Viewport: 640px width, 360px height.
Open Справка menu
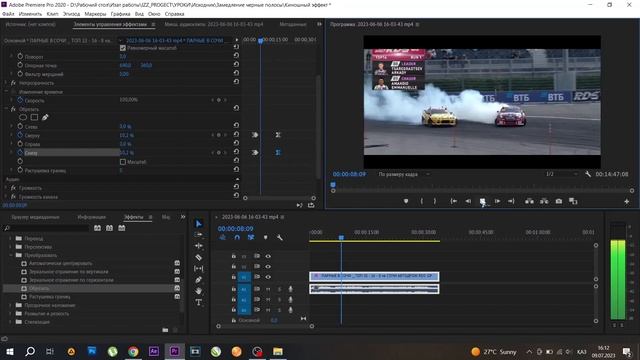tap(174, 14)
